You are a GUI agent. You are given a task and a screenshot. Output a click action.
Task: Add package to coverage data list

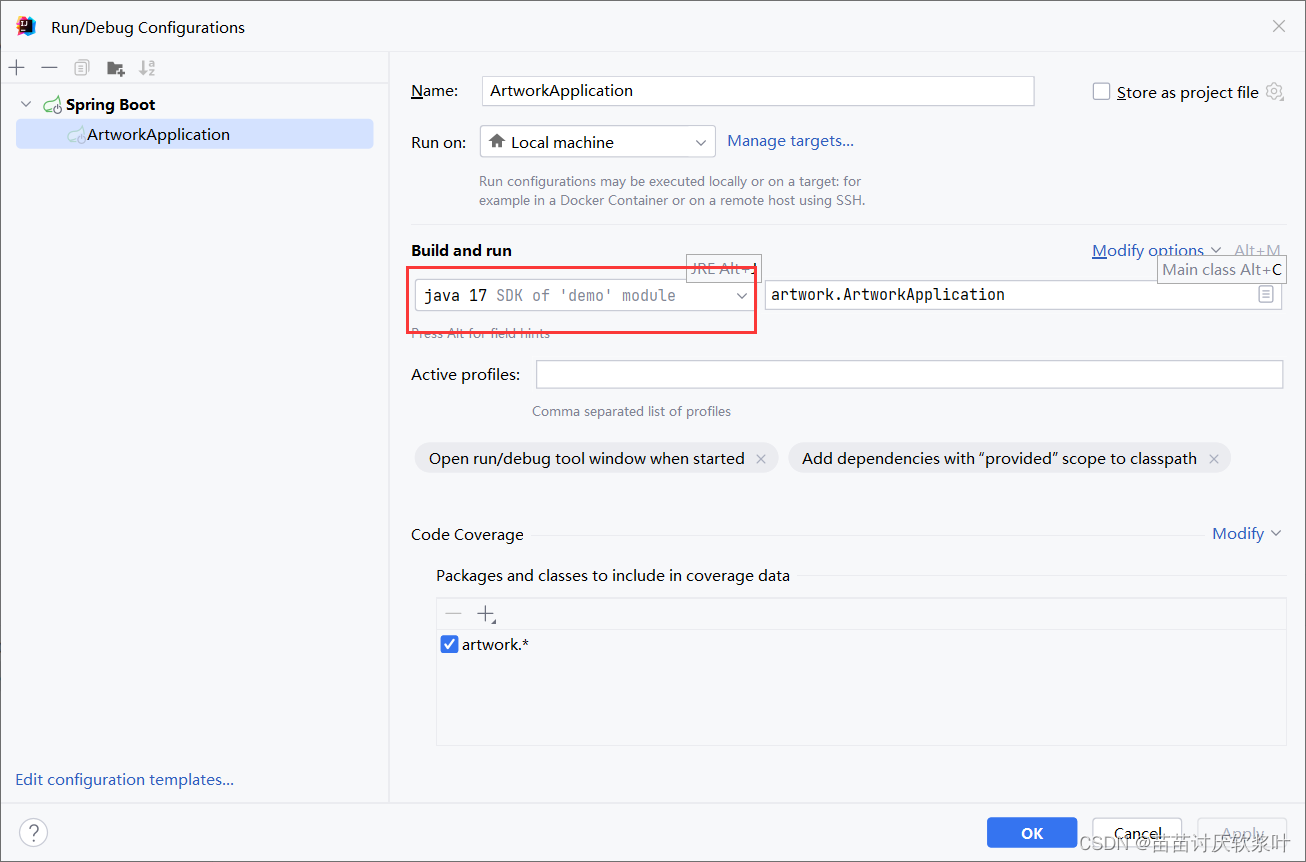[486, 613]
